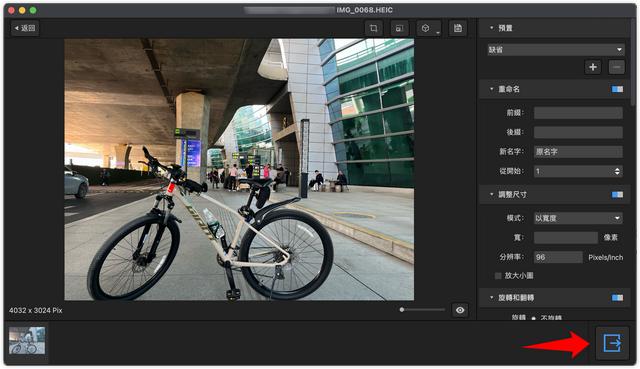This screenshot has width=640, height=369.
Task: Open the 缺省 preset dropdown
Action: click(x=556, y=50)
